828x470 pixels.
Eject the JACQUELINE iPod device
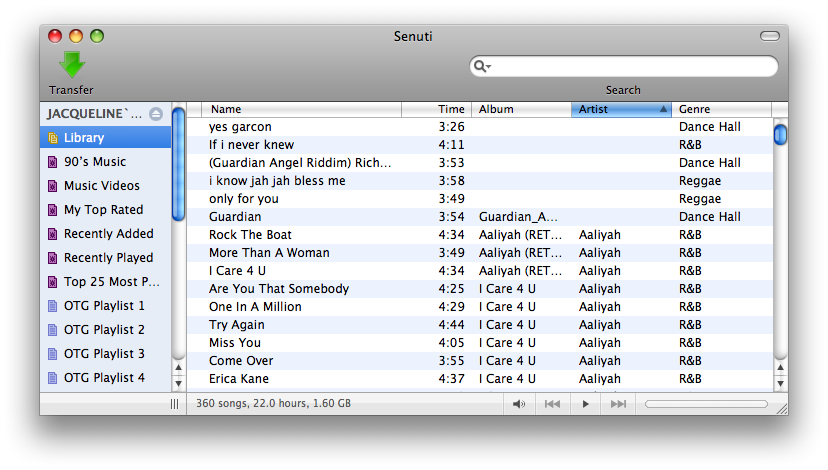(x=156, y=114)
